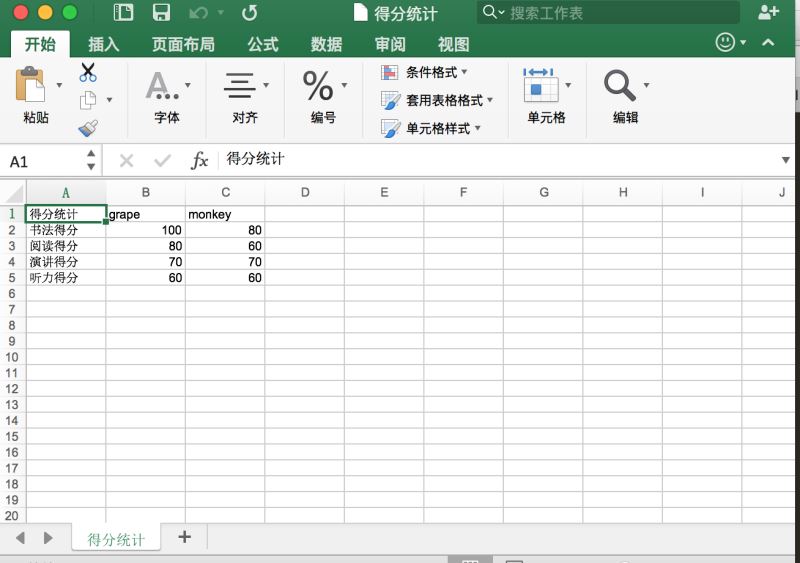This screenshot has height=563, width=800.
Task: Click the 套用表格格式 table format button
Action: pyautogui.click(x=437, y=100)
